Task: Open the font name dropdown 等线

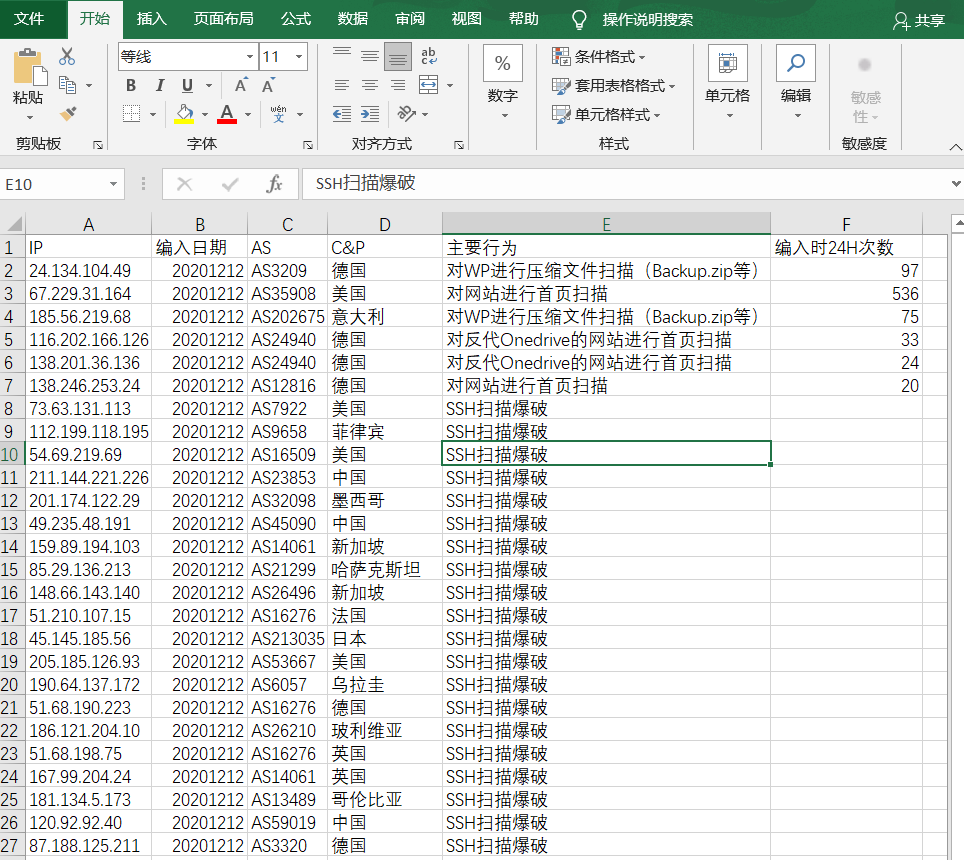Action: click(x=250, y=57)
